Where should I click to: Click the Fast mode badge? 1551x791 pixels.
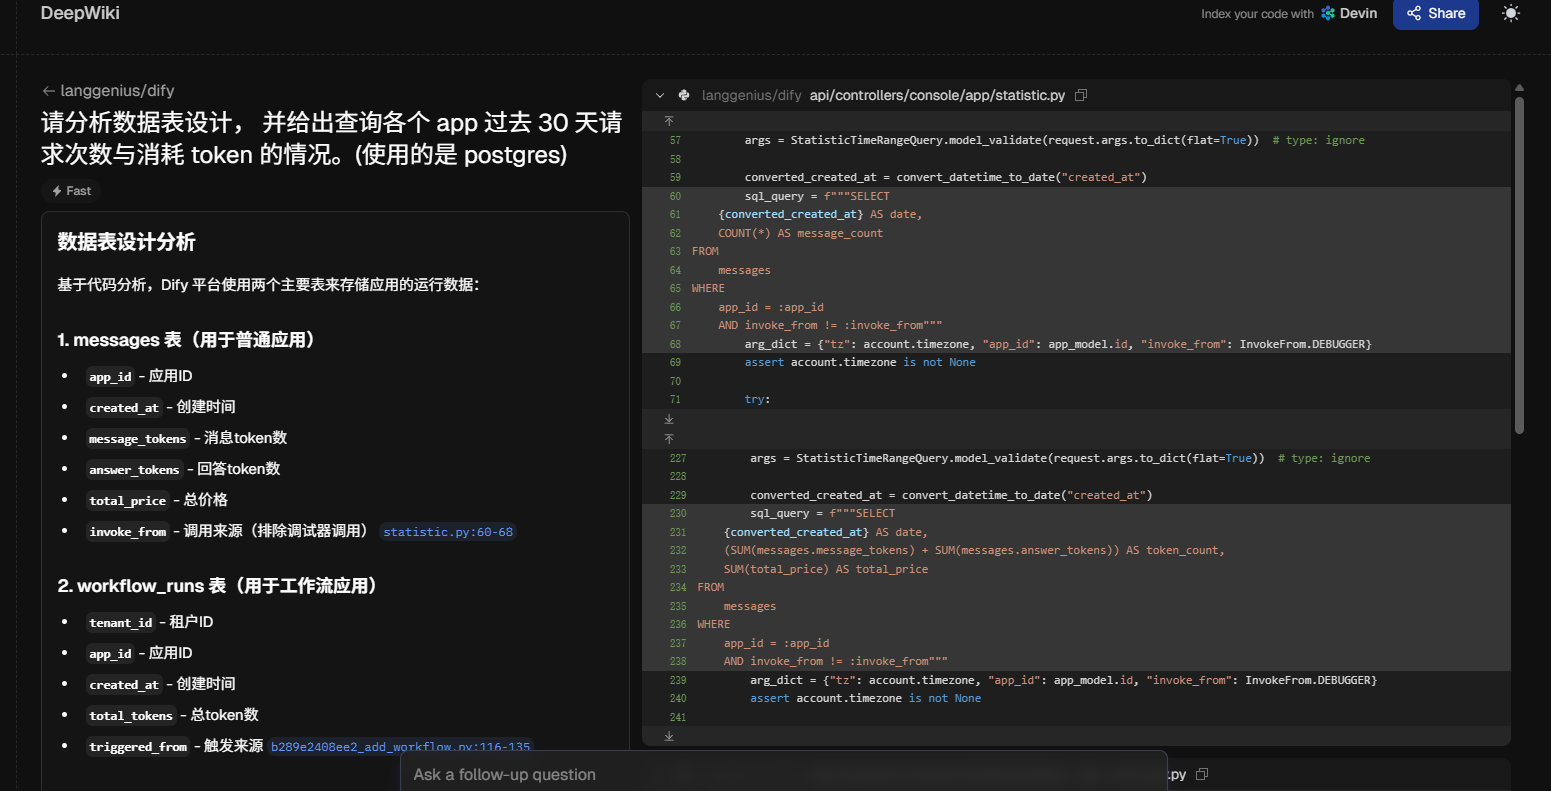pos(71,191)
